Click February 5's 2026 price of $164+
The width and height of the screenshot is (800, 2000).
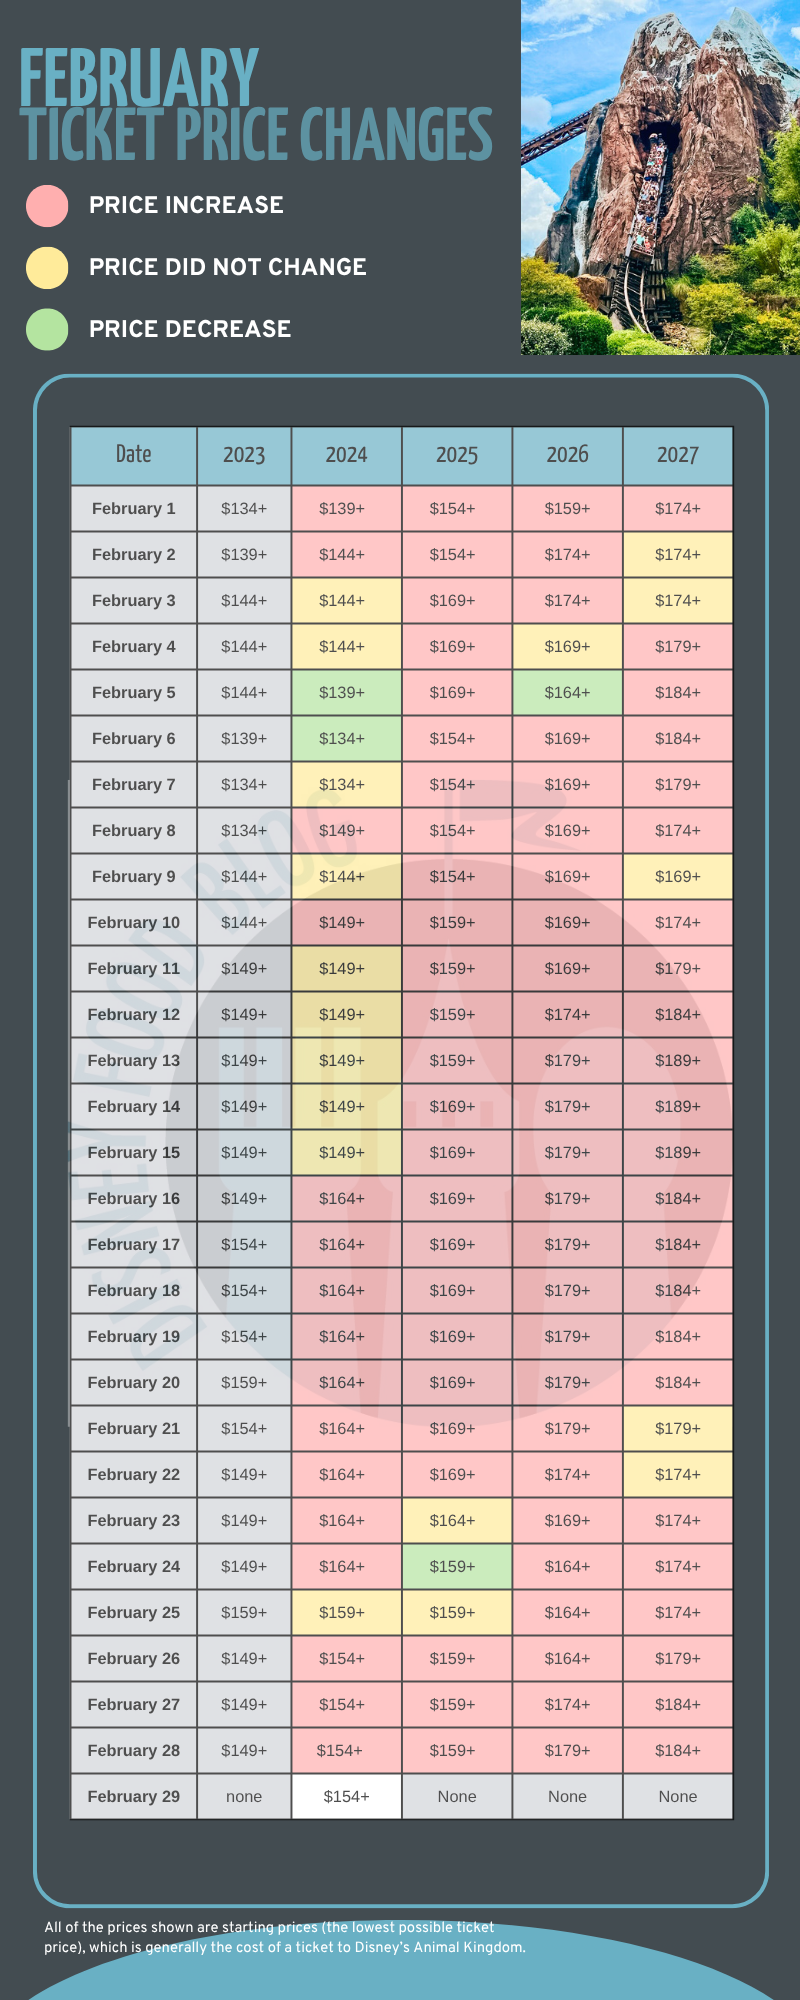[567, 692]
